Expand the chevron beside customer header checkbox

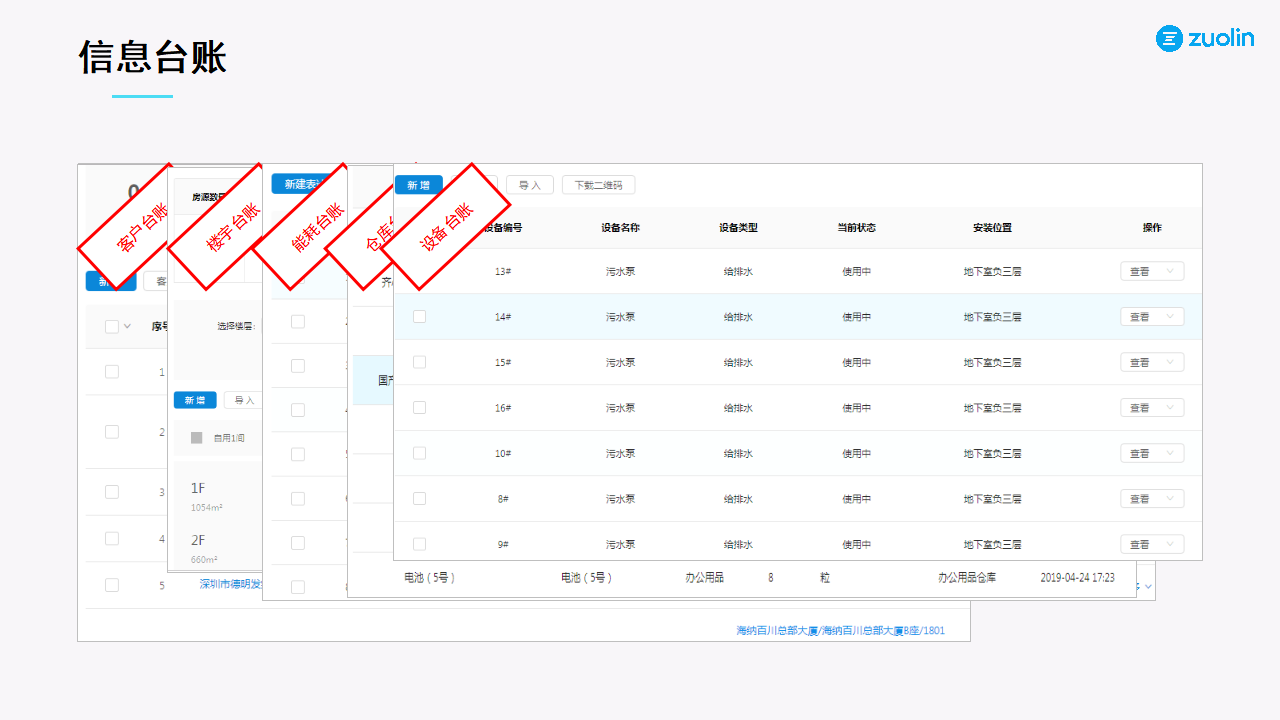[127, 327]
